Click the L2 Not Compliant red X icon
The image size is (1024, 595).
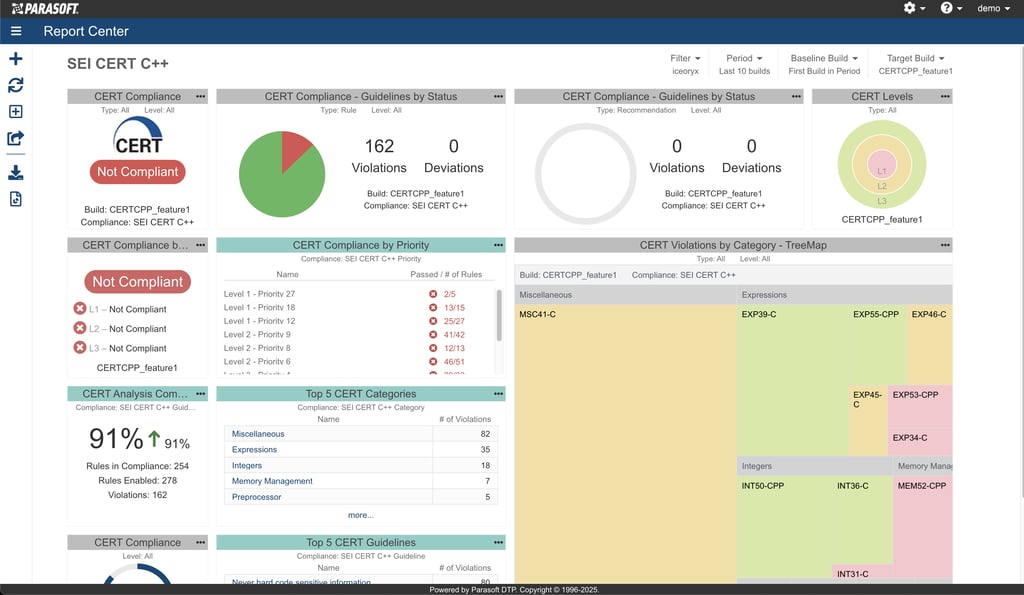click(x=80, y=328)
